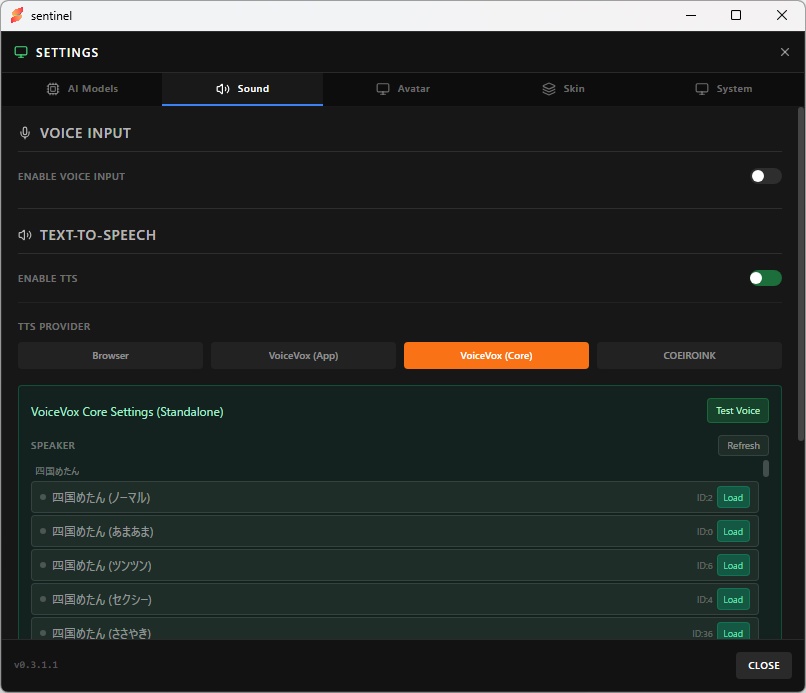Screen dimensions: 806x693
Task: Load speaker 四国めたん (あまあま) ID:0
Action: (733, 532)
